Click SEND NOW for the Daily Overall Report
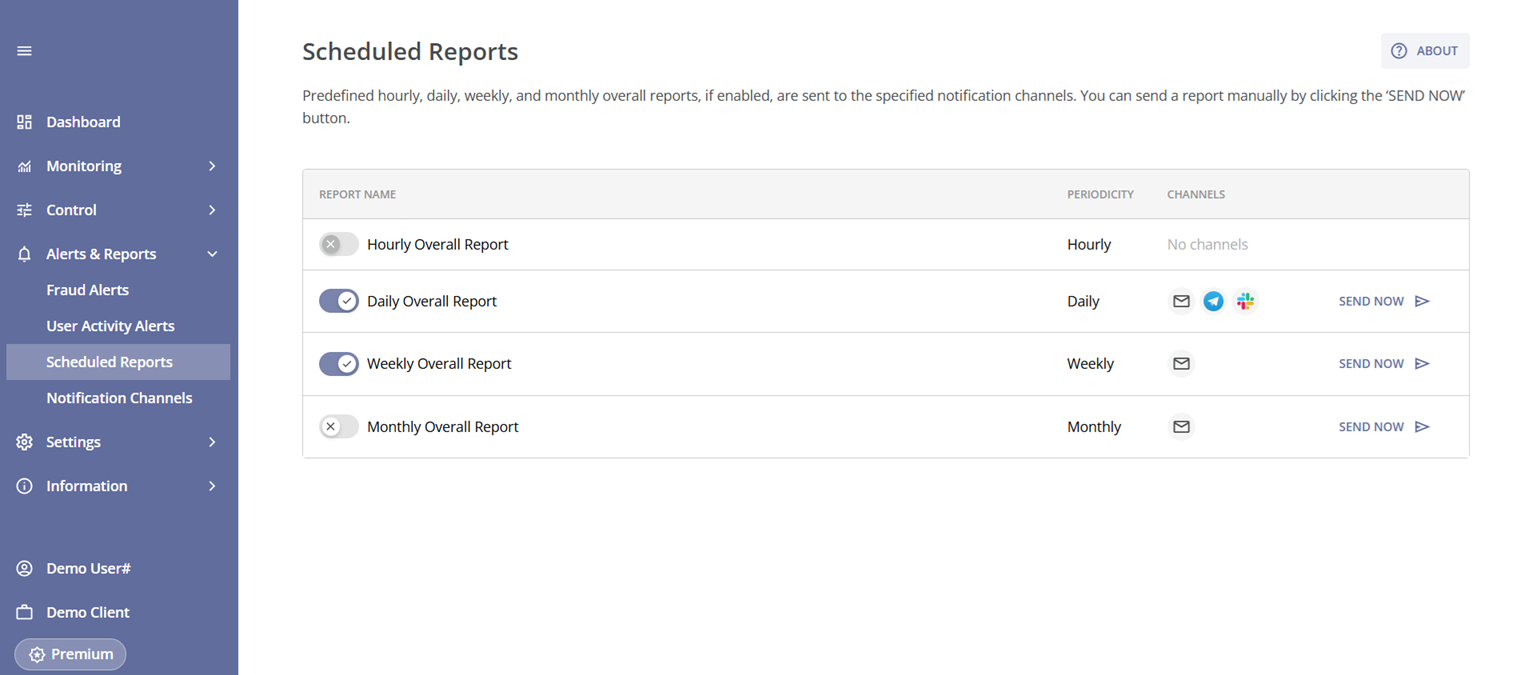Viewport: 1519px width, 675px height. (1371, 300)
